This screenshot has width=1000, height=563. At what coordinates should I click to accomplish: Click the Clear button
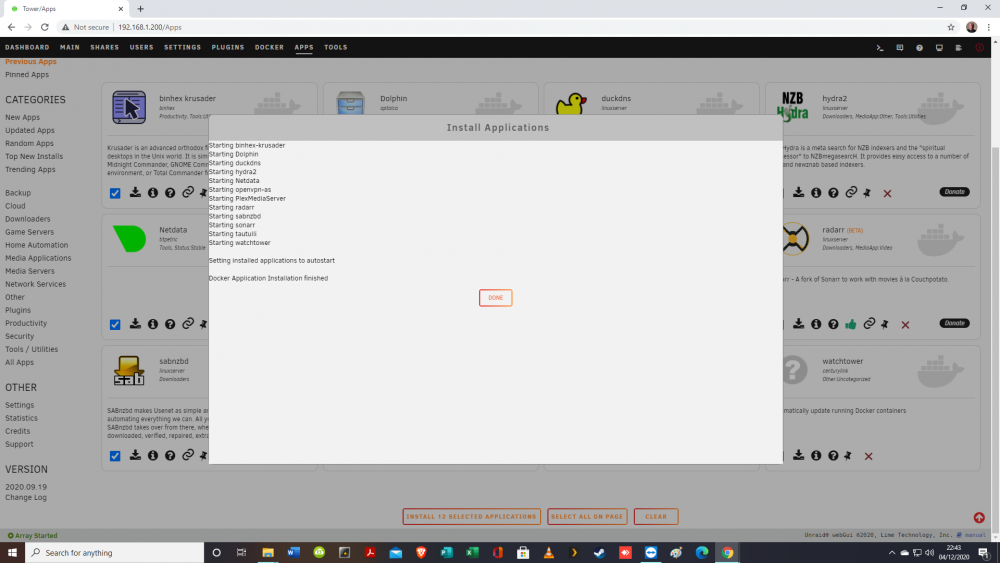point(656,516)
